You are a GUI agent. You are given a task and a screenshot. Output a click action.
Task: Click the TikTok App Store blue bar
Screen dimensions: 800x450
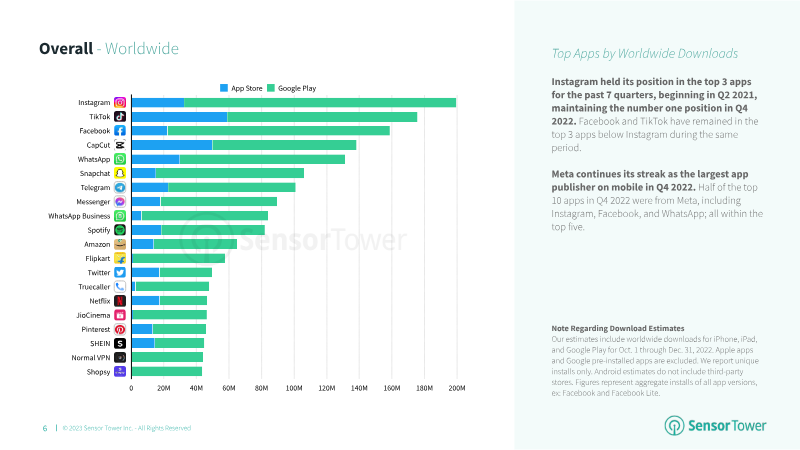click(x=180, y=117)
